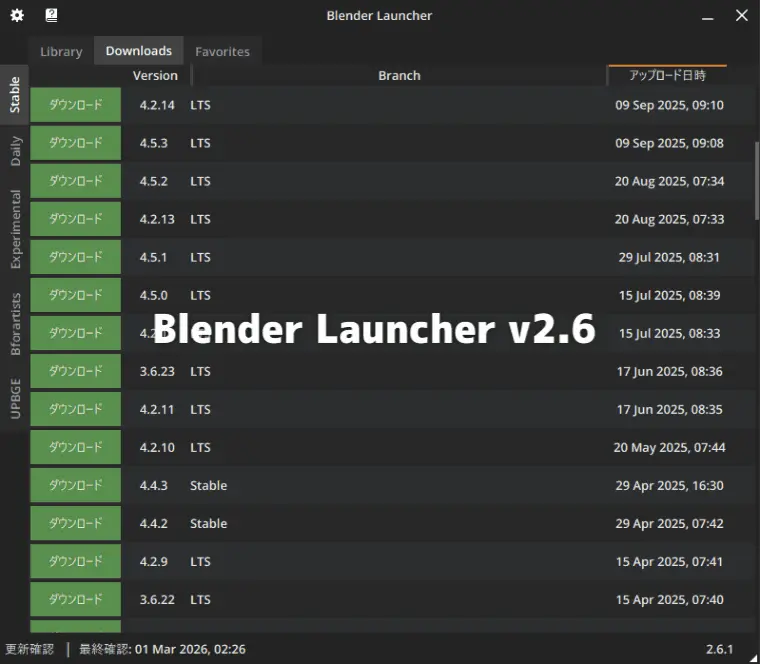The image size is (760, 664).
Task: Download Blender version 4.2.14 LTS
Action: tap(76, 105)
